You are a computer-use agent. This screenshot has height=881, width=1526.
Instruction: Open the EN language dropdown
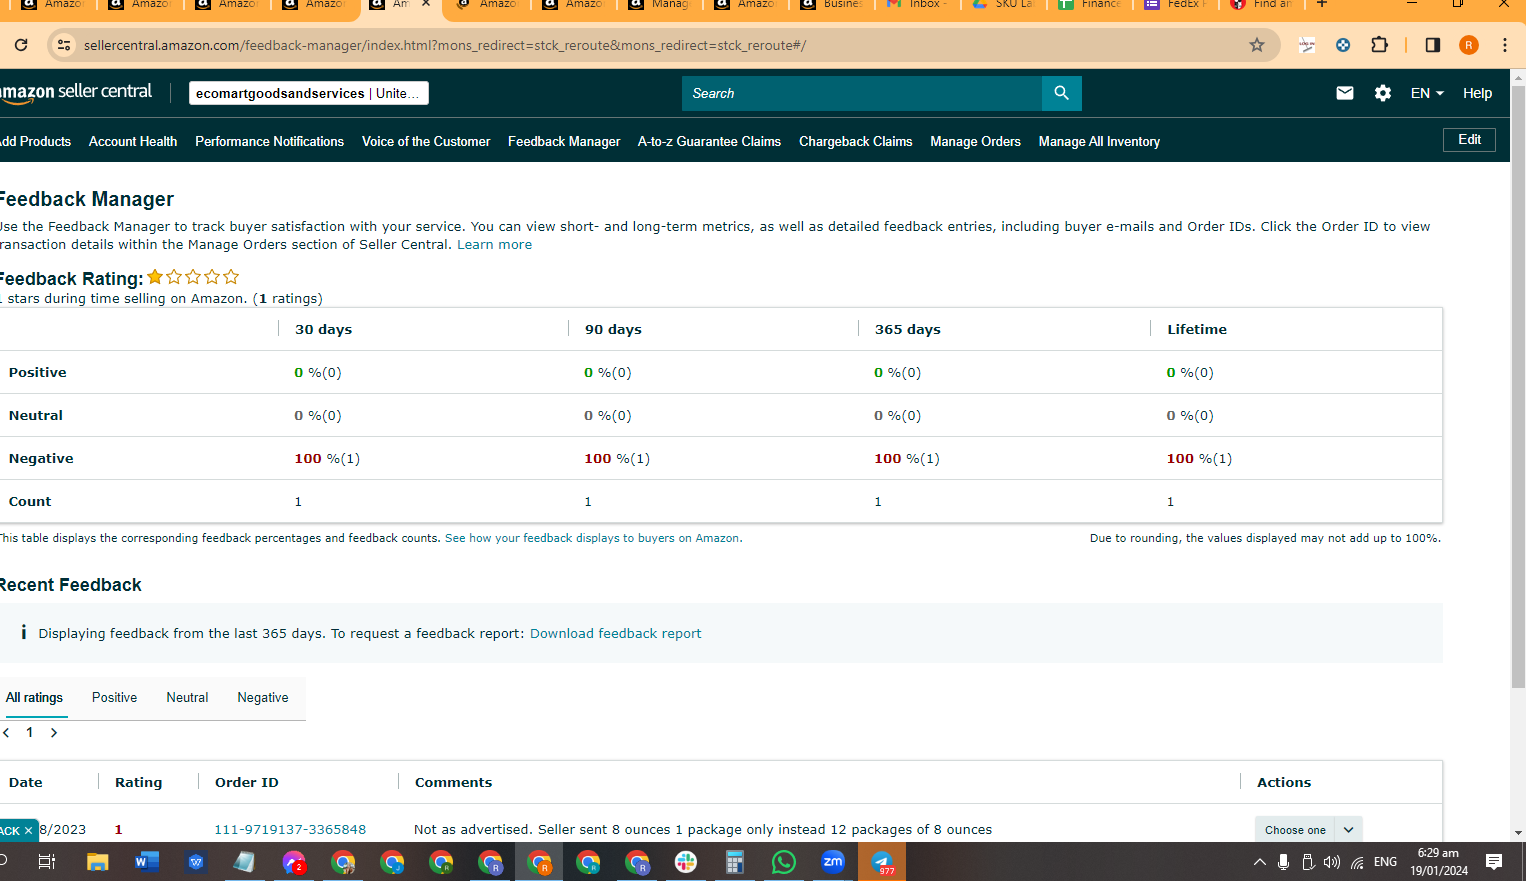1427,93
